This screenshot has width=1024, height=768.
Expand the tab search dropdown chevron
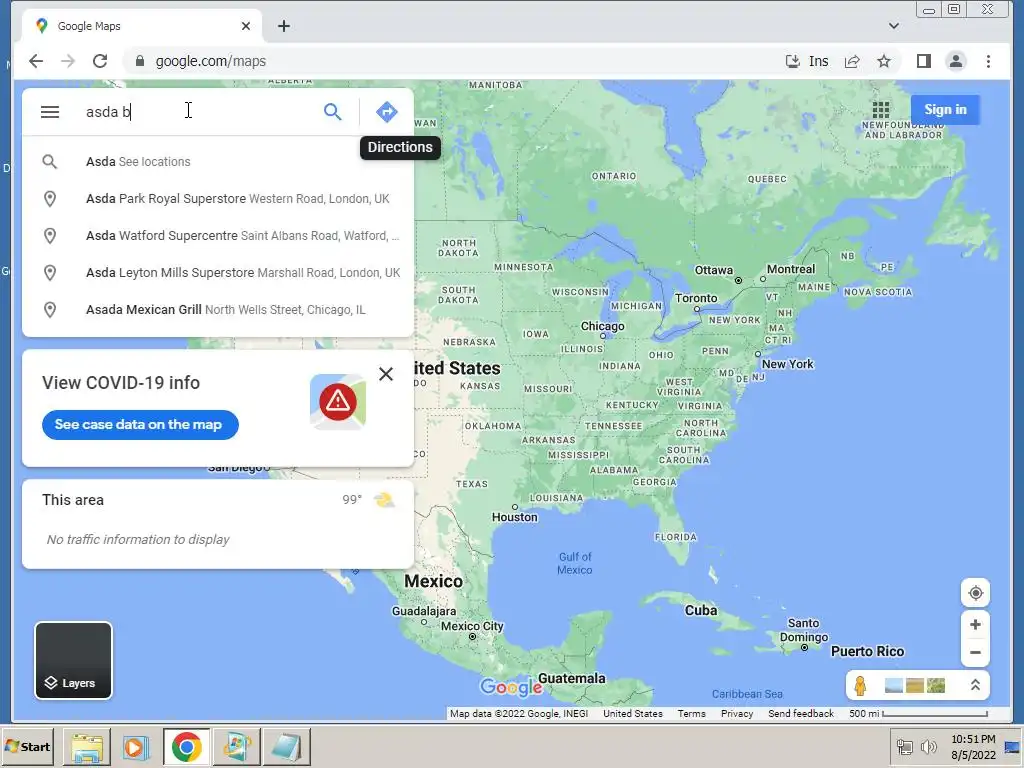[894, 26]
